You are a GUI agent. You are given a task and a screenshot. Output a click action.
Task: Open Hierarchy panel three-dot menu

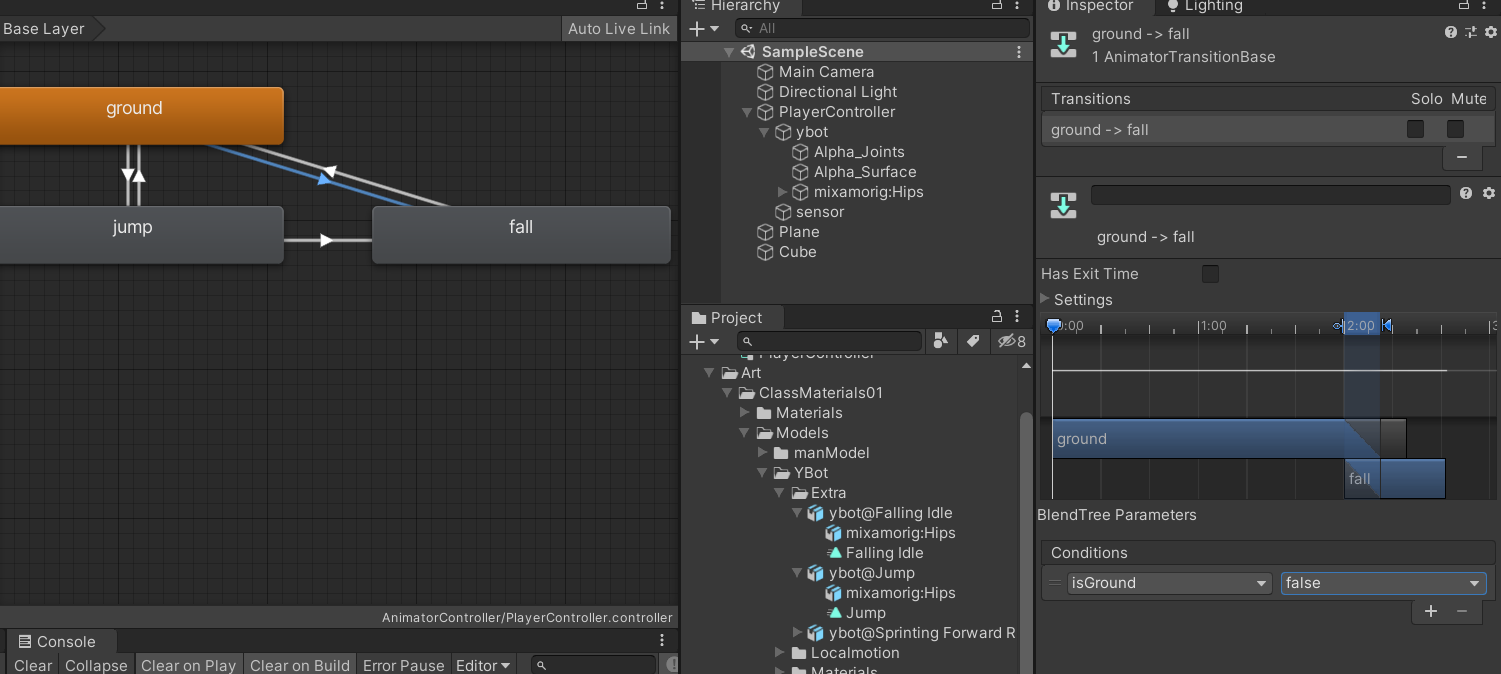[1019, 6]
